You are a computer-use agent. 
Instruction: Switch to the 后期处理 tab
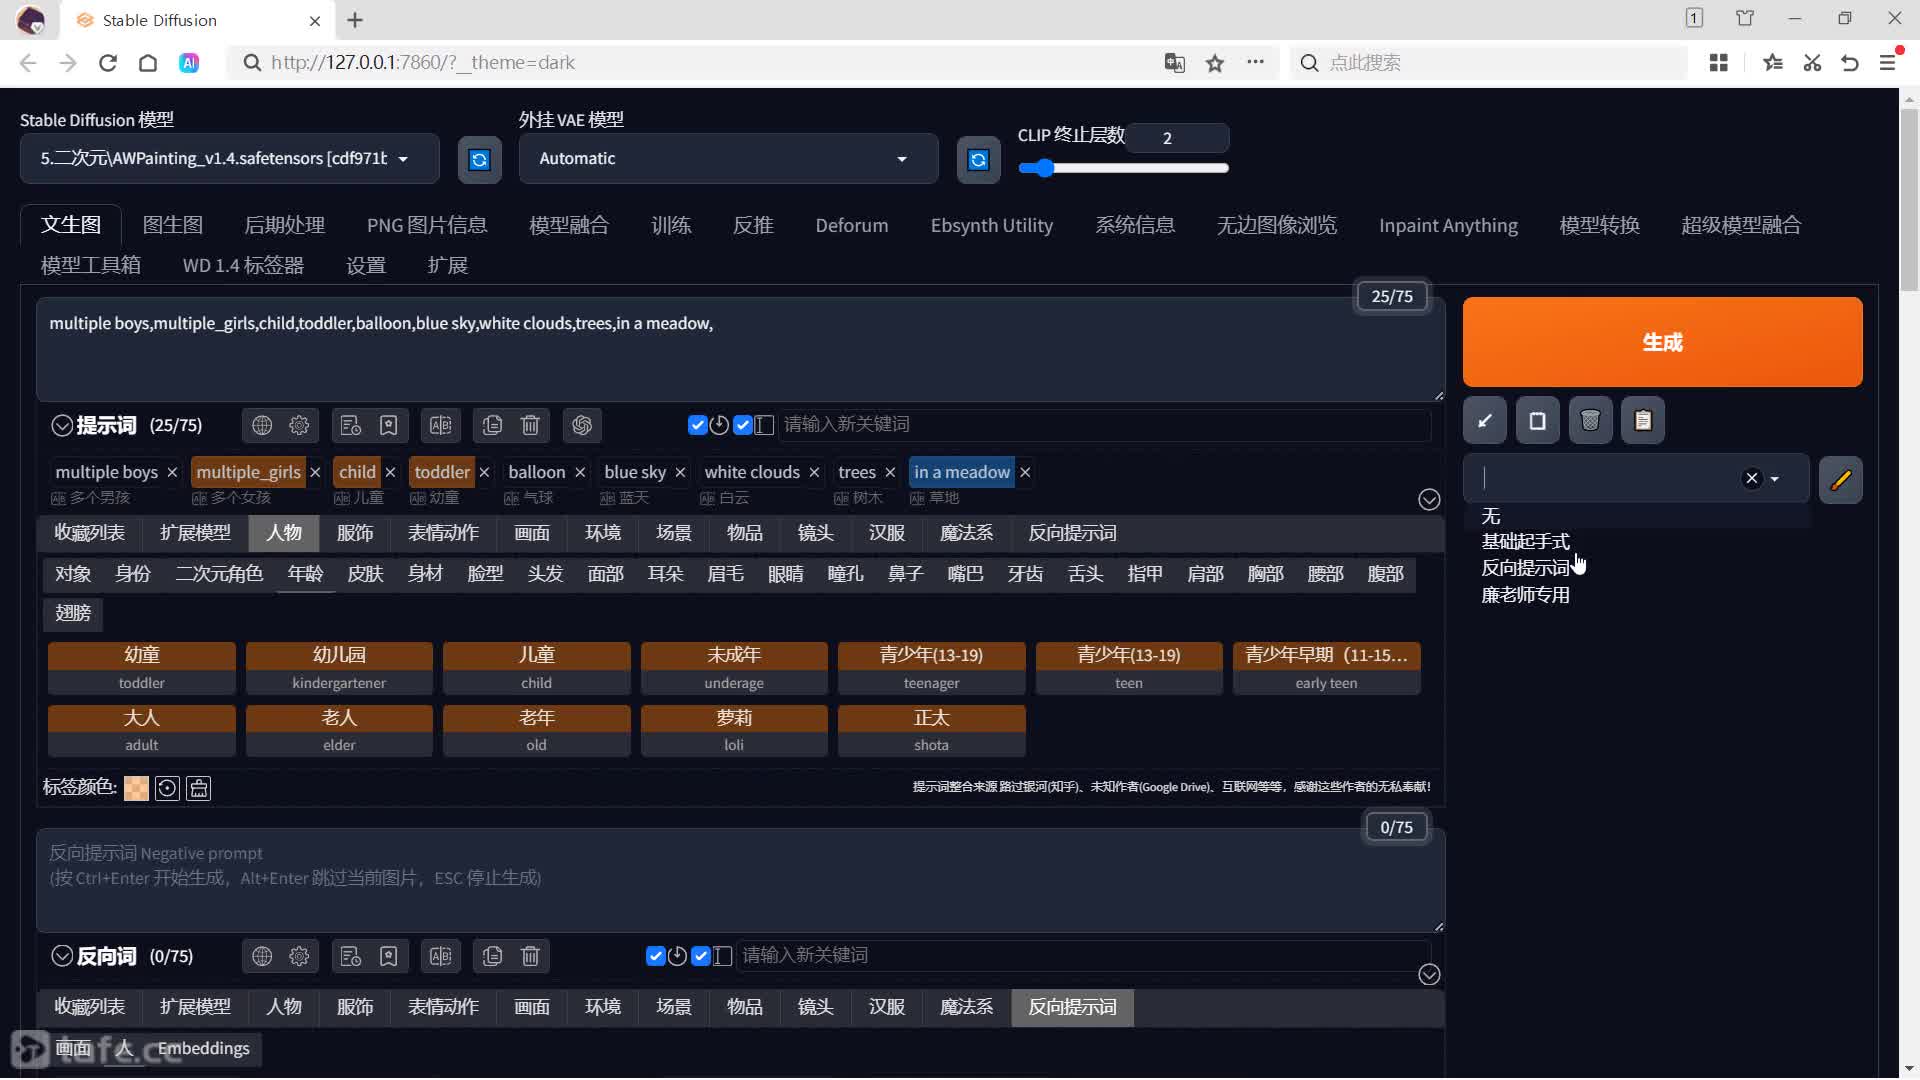[x=284, y=224]
